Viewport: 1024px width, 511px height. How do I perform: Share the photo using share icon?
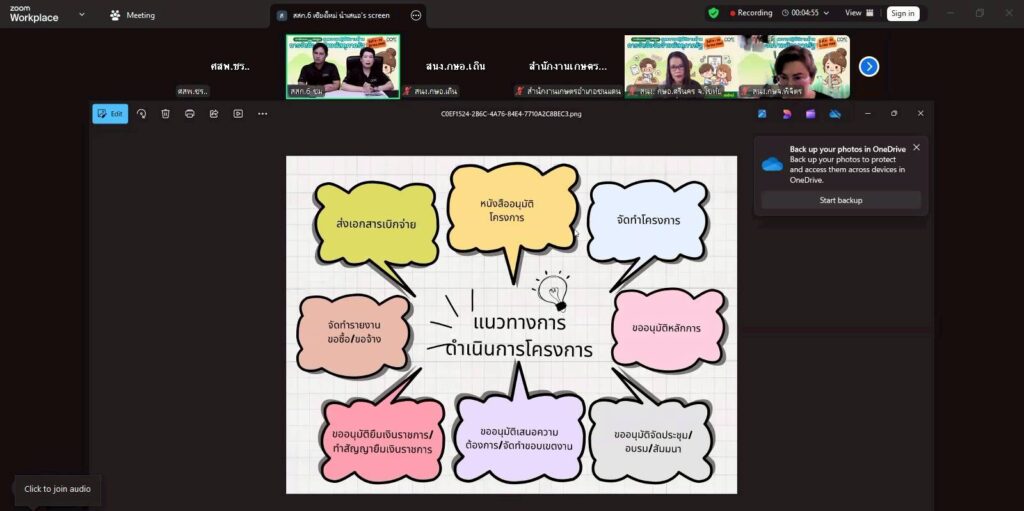click(214, 114)
